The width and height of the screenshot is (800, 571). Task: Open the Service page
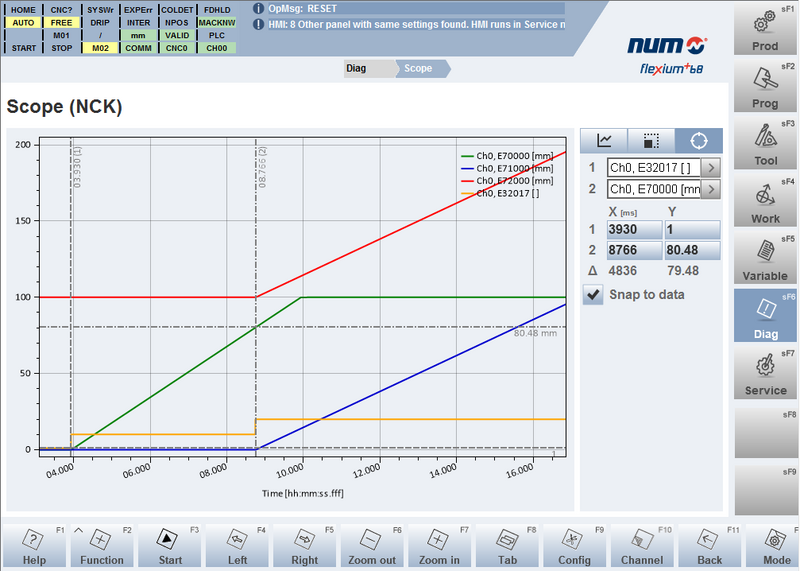[x=766, y=373]
